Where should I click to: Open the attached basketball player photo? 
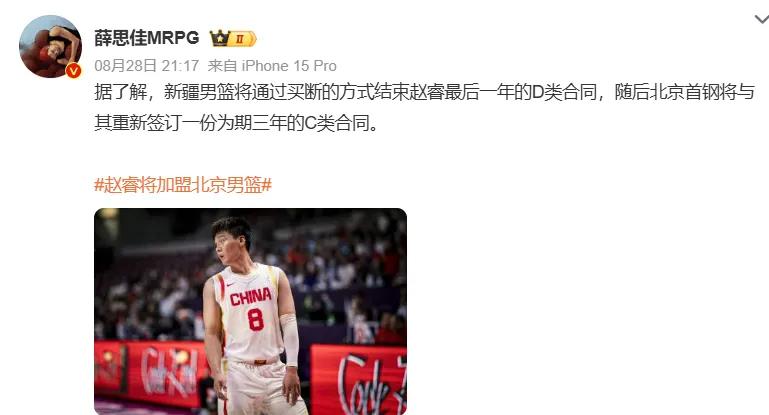pos(251,311)
